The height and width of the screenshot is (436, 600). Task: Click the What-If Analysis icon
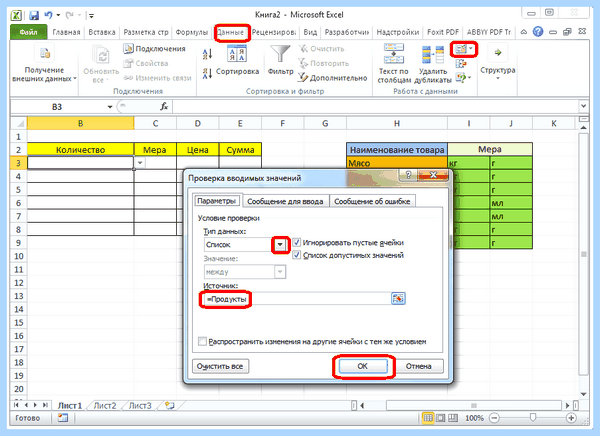pyautogui.click(x=461, y=78)
